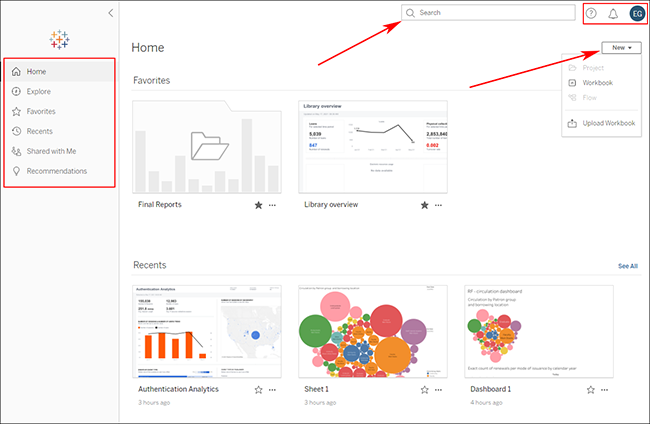Click the Recents section heading
Viewport: 650px width, 424px height.
click(150, 265)
